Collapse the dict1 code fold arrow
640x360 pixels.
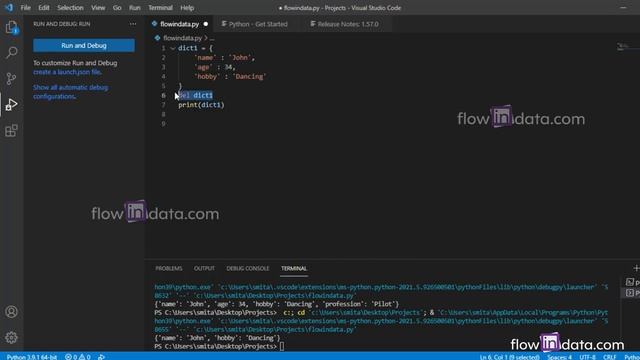point(173,48)
